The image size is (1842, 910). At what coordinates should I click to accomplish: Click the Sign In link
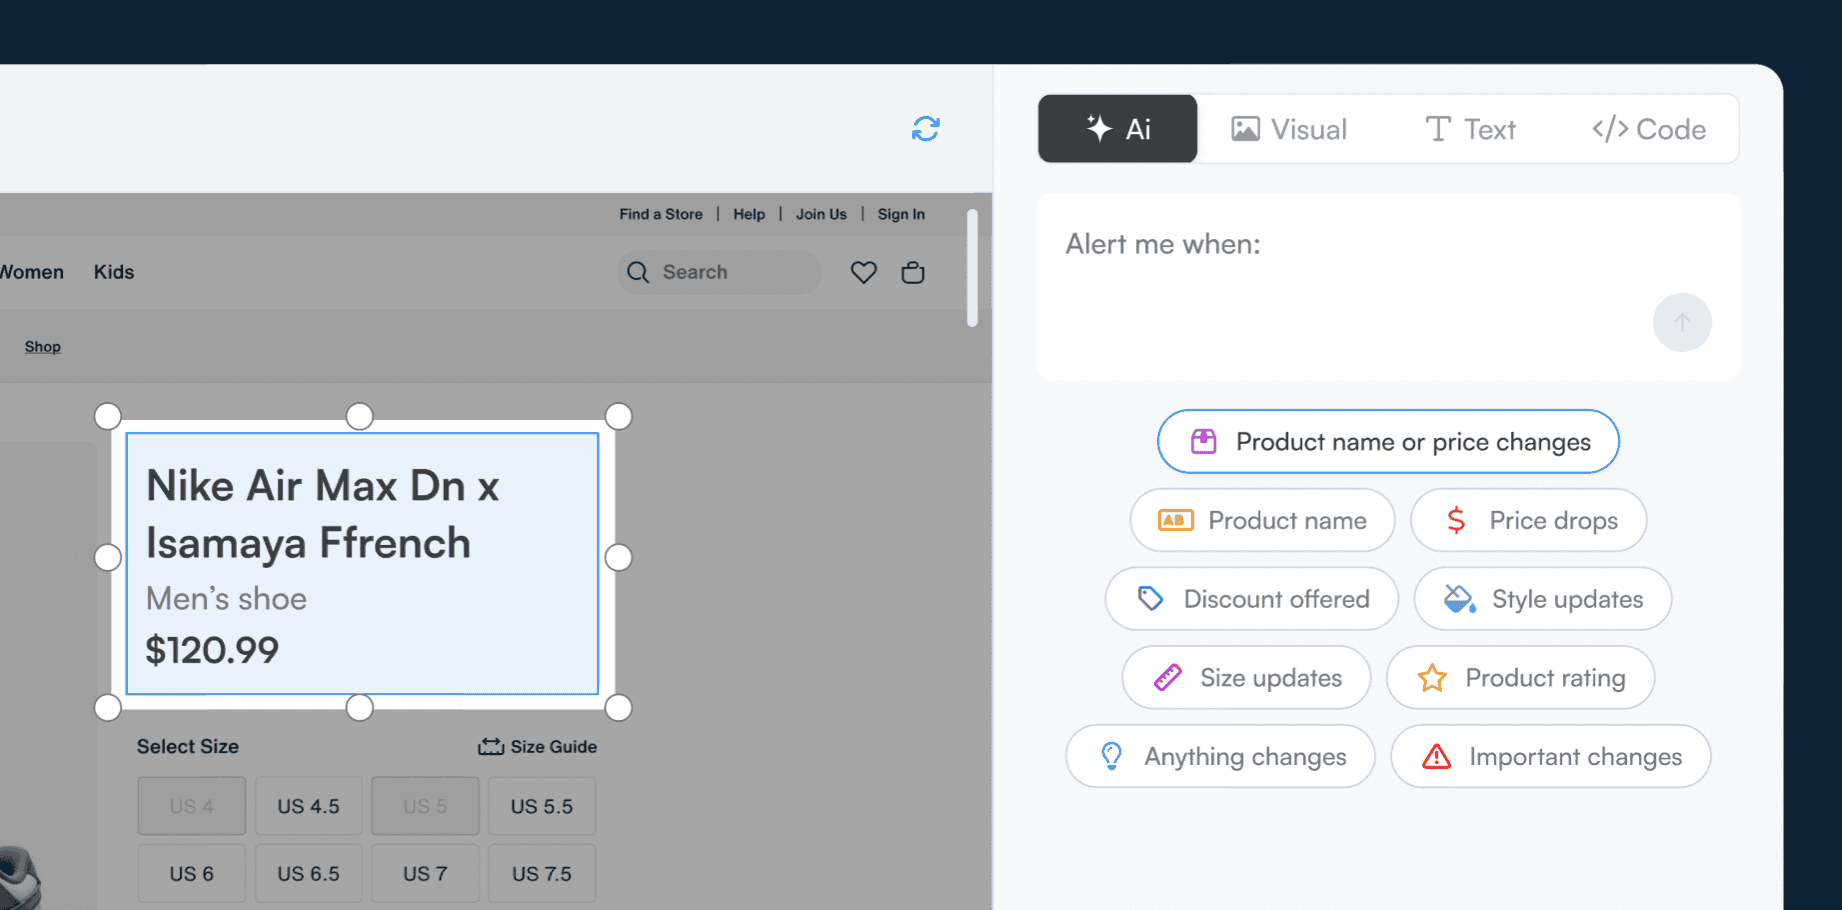coord(900,213)
